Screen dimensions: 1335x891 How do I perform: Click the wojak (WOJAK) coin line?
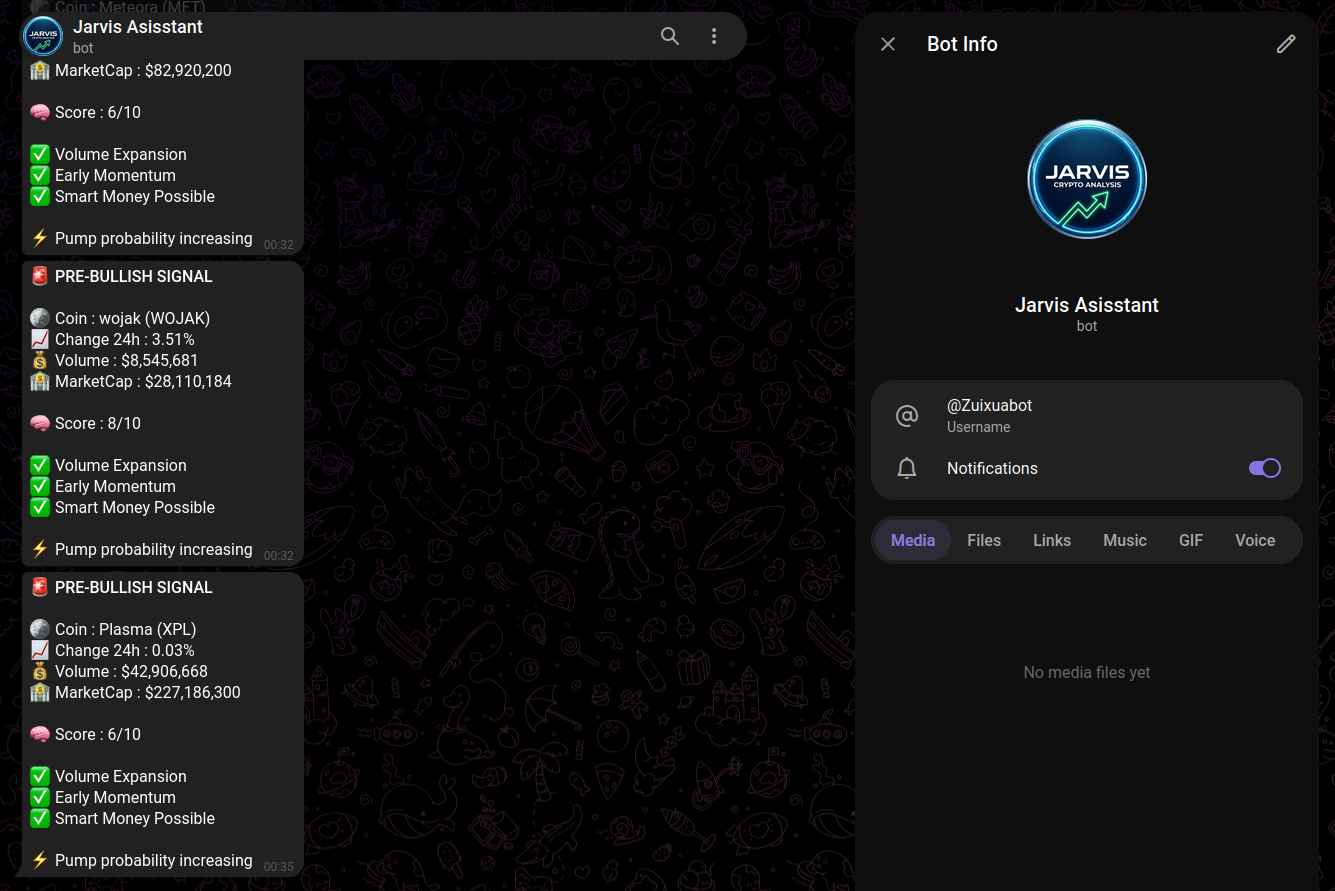(132, 318)
